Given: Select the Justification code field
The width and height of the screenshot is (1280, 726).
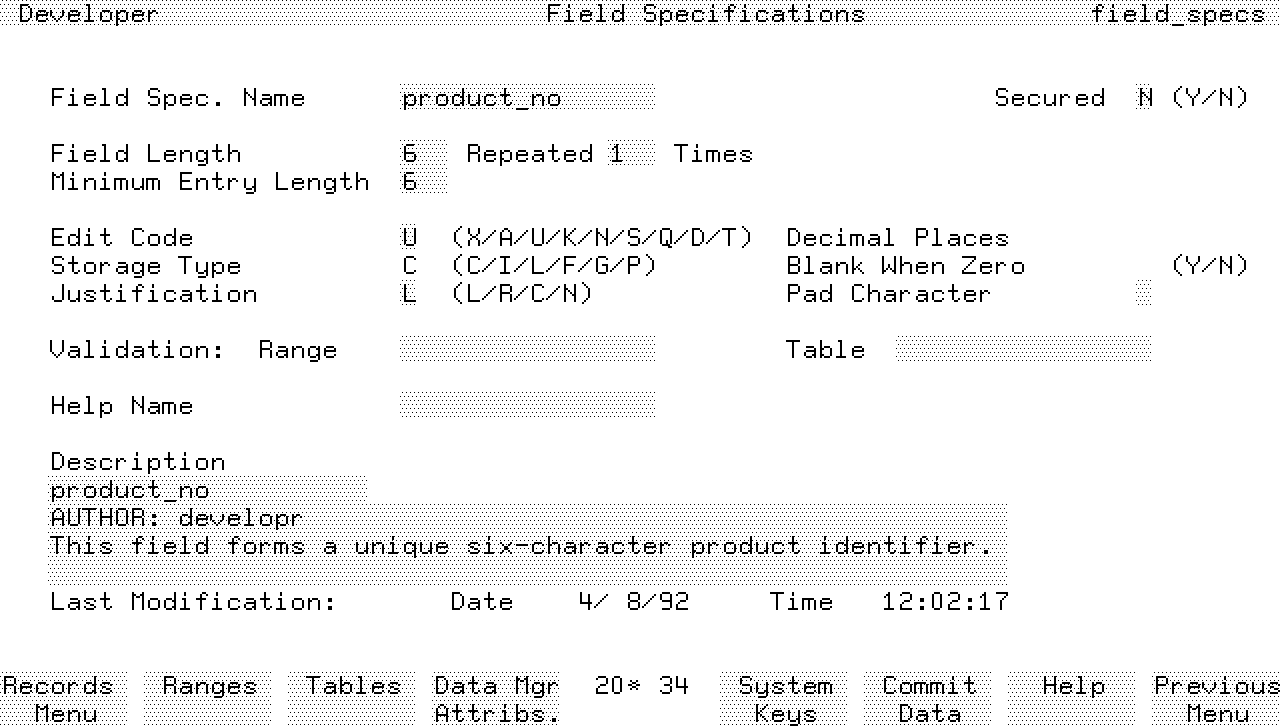Looking at the screenshot, I should [409, 294].
